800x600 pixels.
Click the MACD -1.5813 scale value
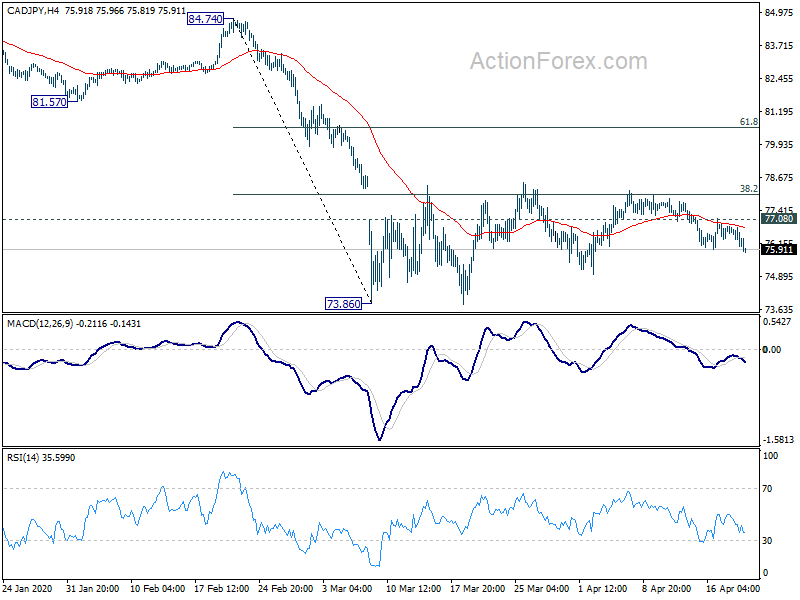coord(778,439)
